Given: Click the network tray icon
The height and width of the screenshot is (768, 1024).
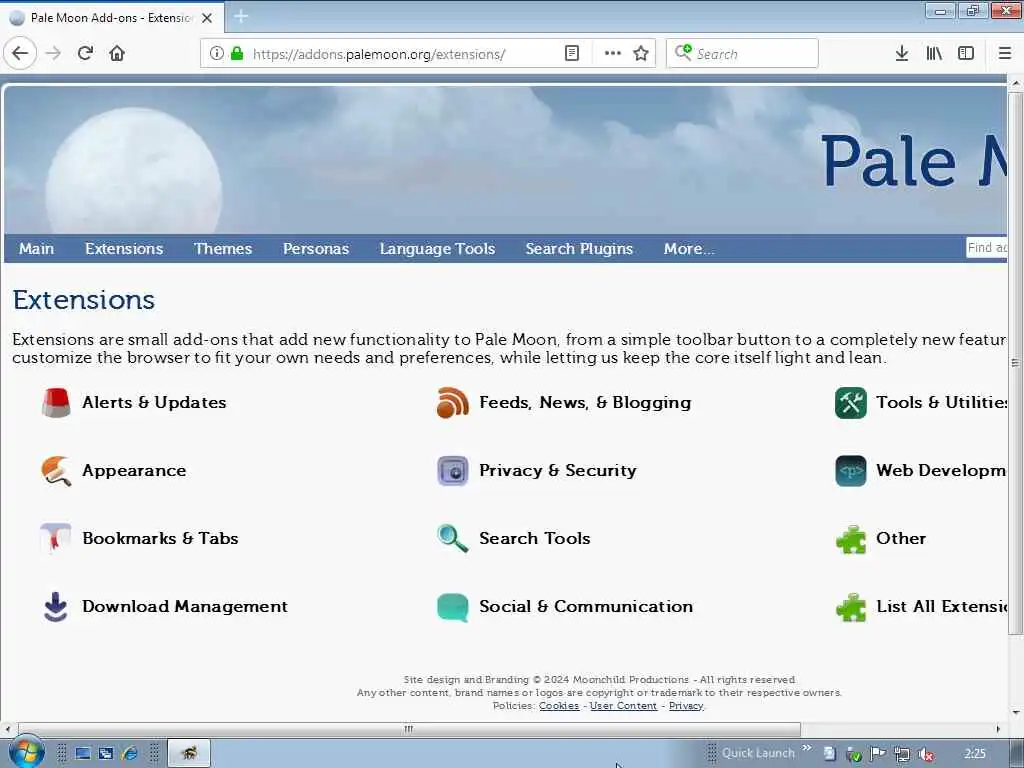Looking at the screenshot, I should (902, 754).
